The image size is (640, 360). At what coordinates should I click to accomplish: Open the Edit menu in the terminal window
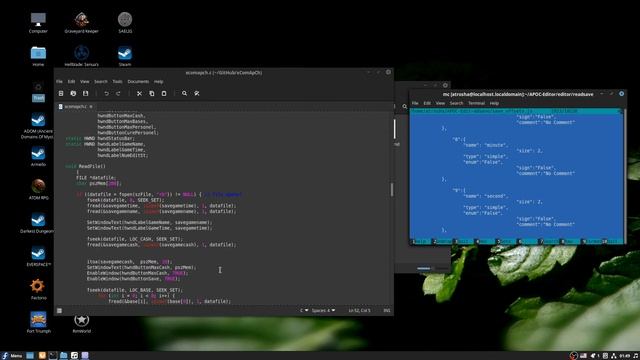point(427,103)
